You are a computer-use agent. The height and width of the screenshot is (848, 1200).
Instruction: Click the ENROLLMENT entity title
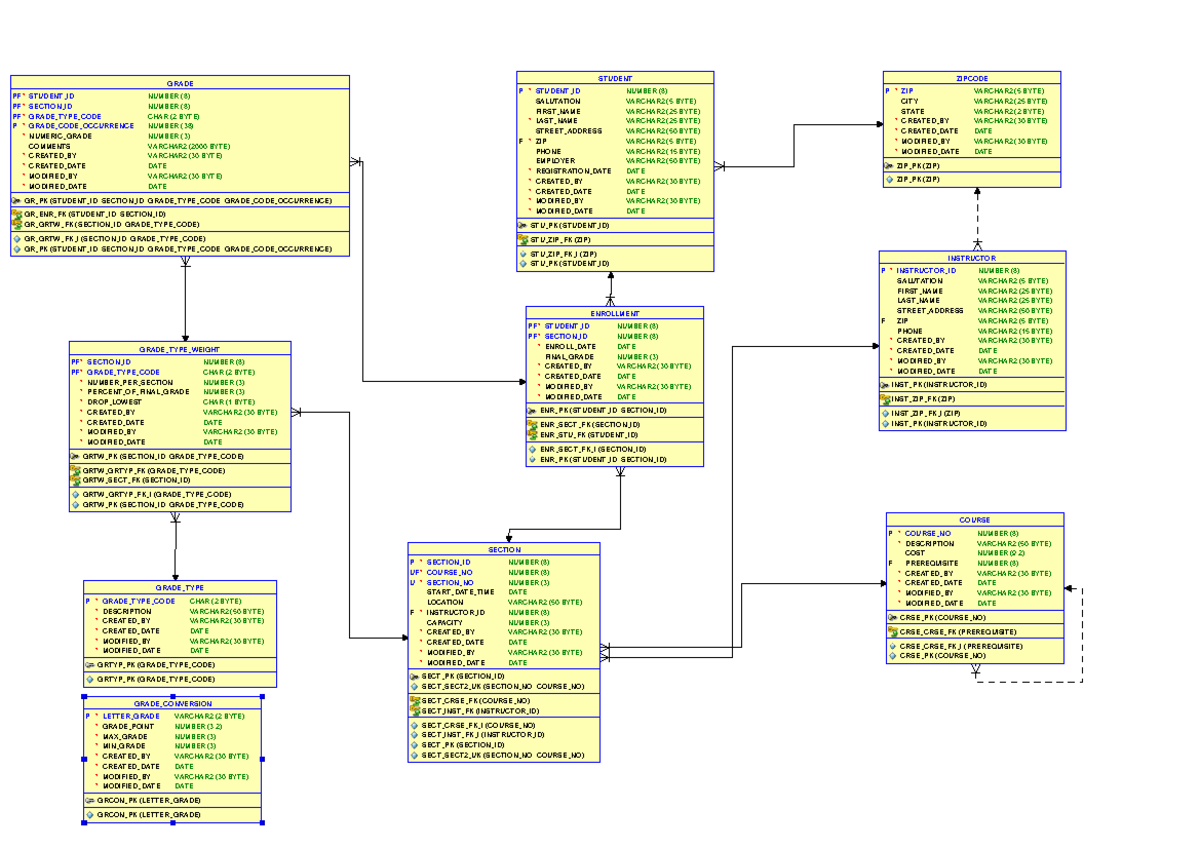point(615,312)
